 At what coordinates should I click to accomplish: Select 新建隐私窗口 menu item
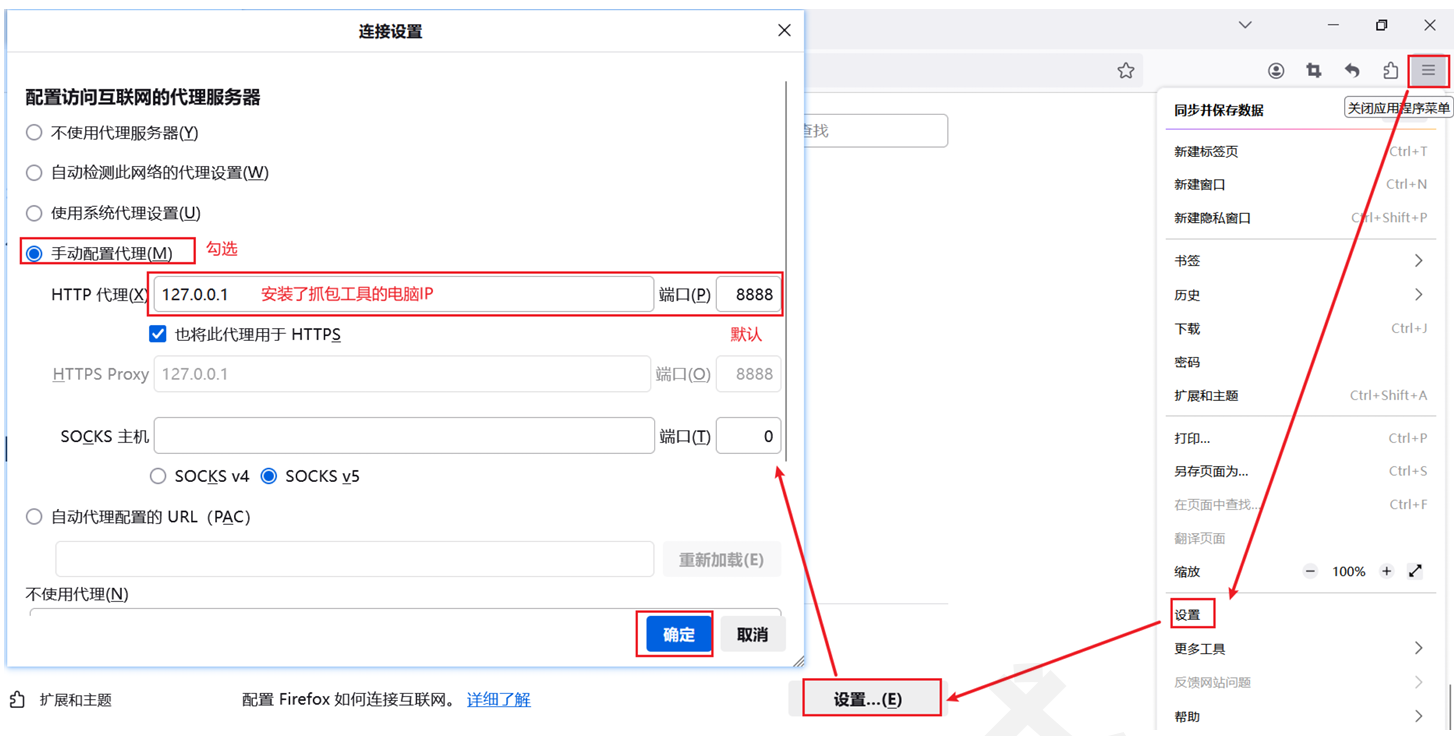coord(1213,218)
